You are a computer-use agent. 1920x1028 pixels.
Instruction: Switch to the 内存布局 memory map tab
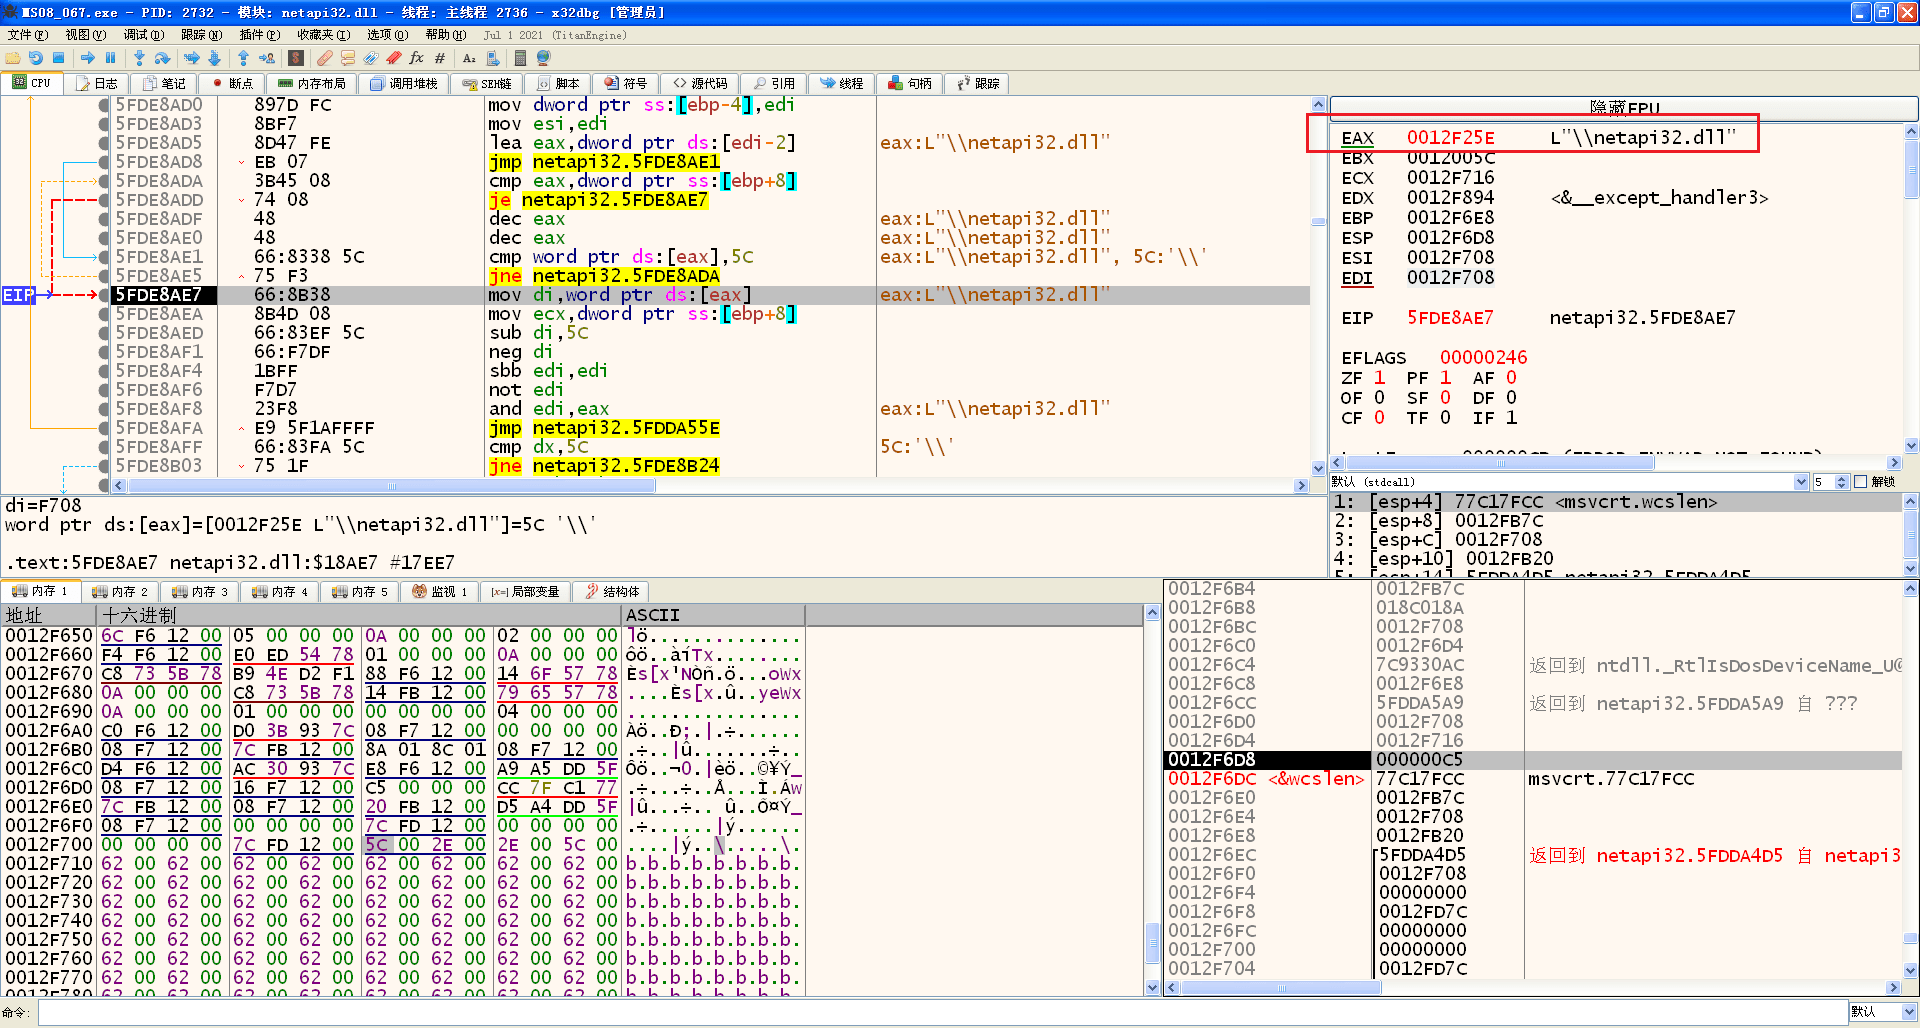(x=312, y=84)
